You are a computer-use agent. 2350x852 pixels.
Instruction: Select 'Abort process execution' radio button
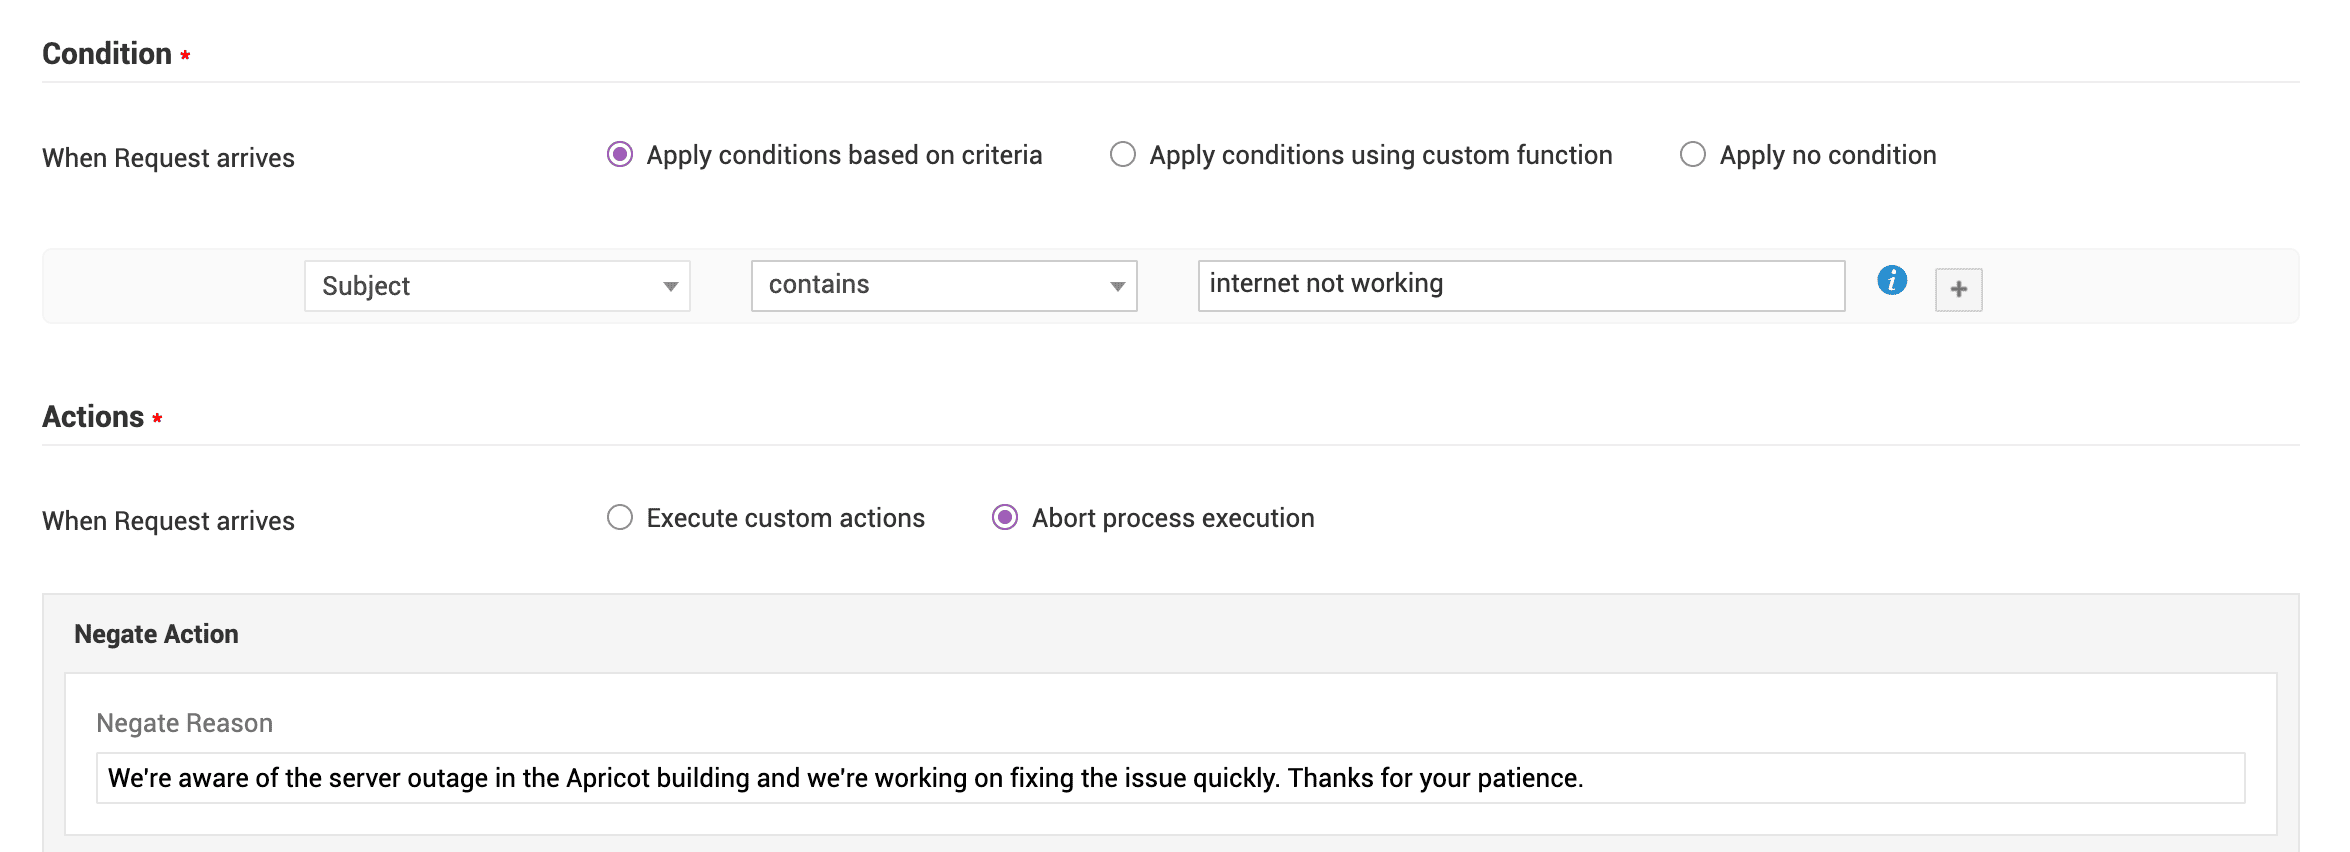click(1004, 518)
